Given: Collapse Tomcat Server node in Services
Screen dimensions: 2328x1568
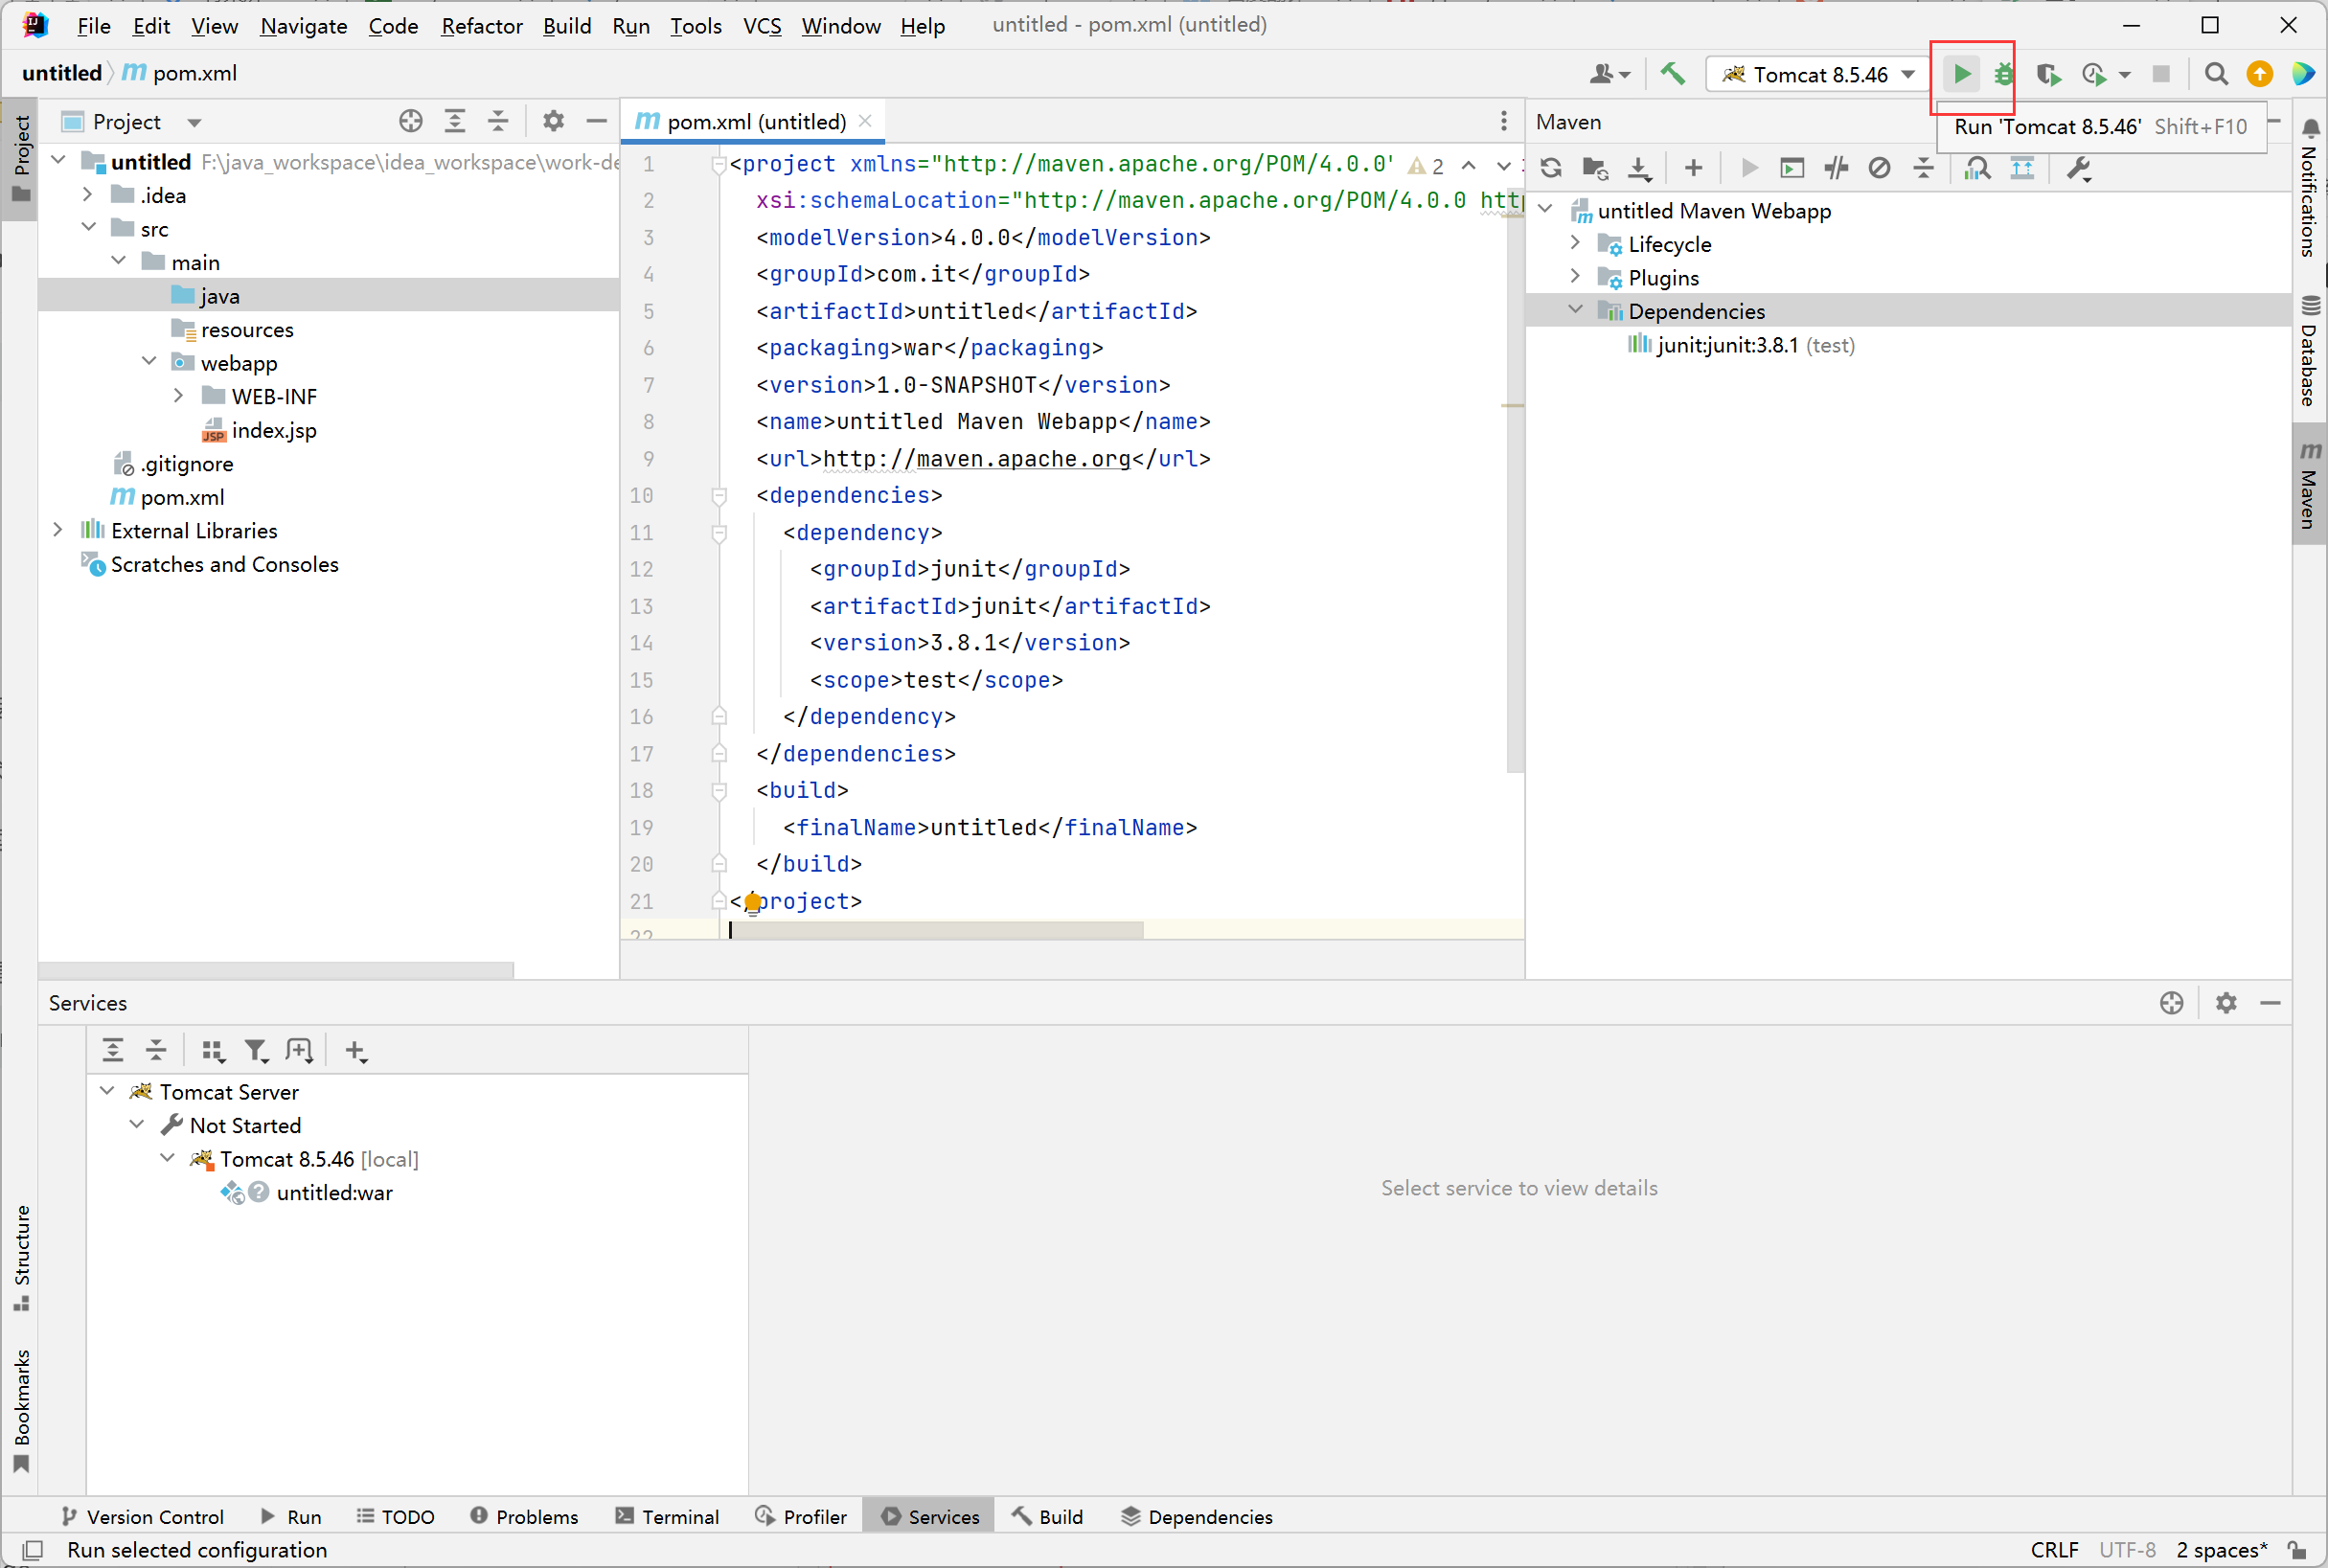Looking at the screenshot, I should coord(107,1091).
